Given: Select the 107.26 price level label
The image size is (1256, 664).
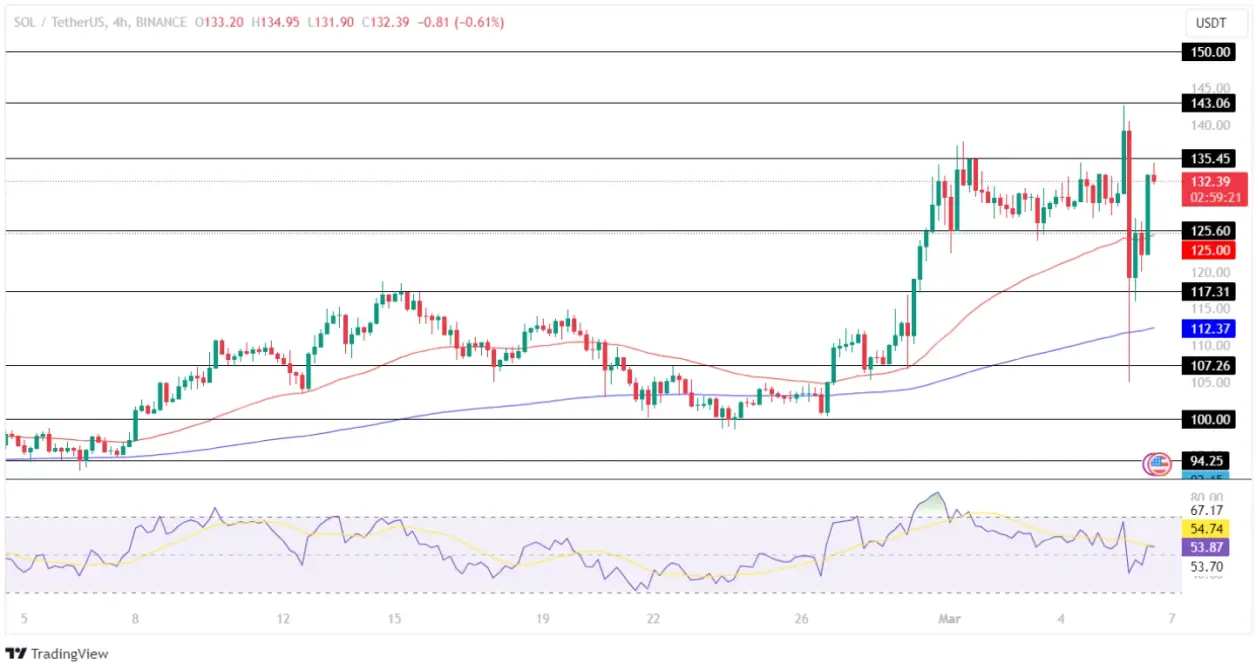Looking at the screenshot, I should coord(1207,365).
